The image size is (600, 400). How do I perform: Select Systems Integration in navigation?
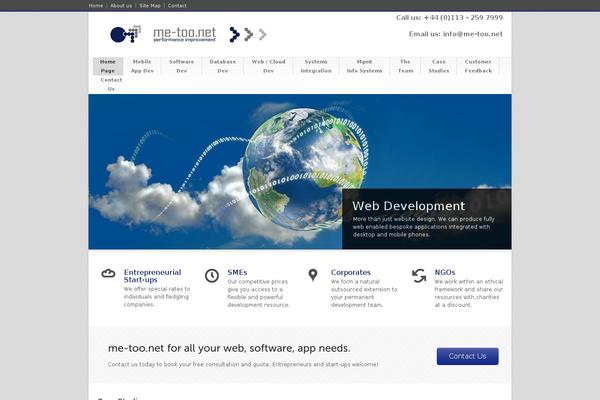click(x=316, y=66)
